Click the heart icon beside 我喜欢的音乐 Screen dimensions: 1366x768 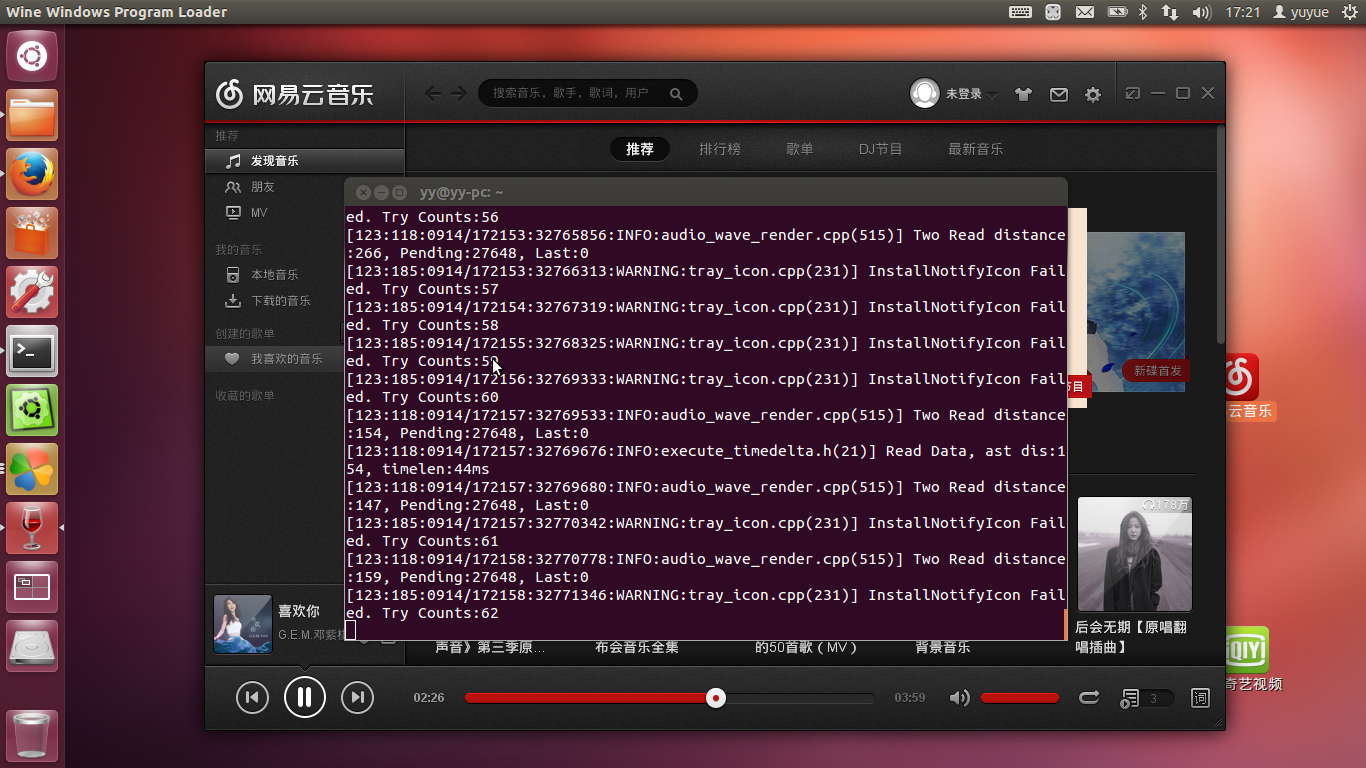click(x=232, y=359)
